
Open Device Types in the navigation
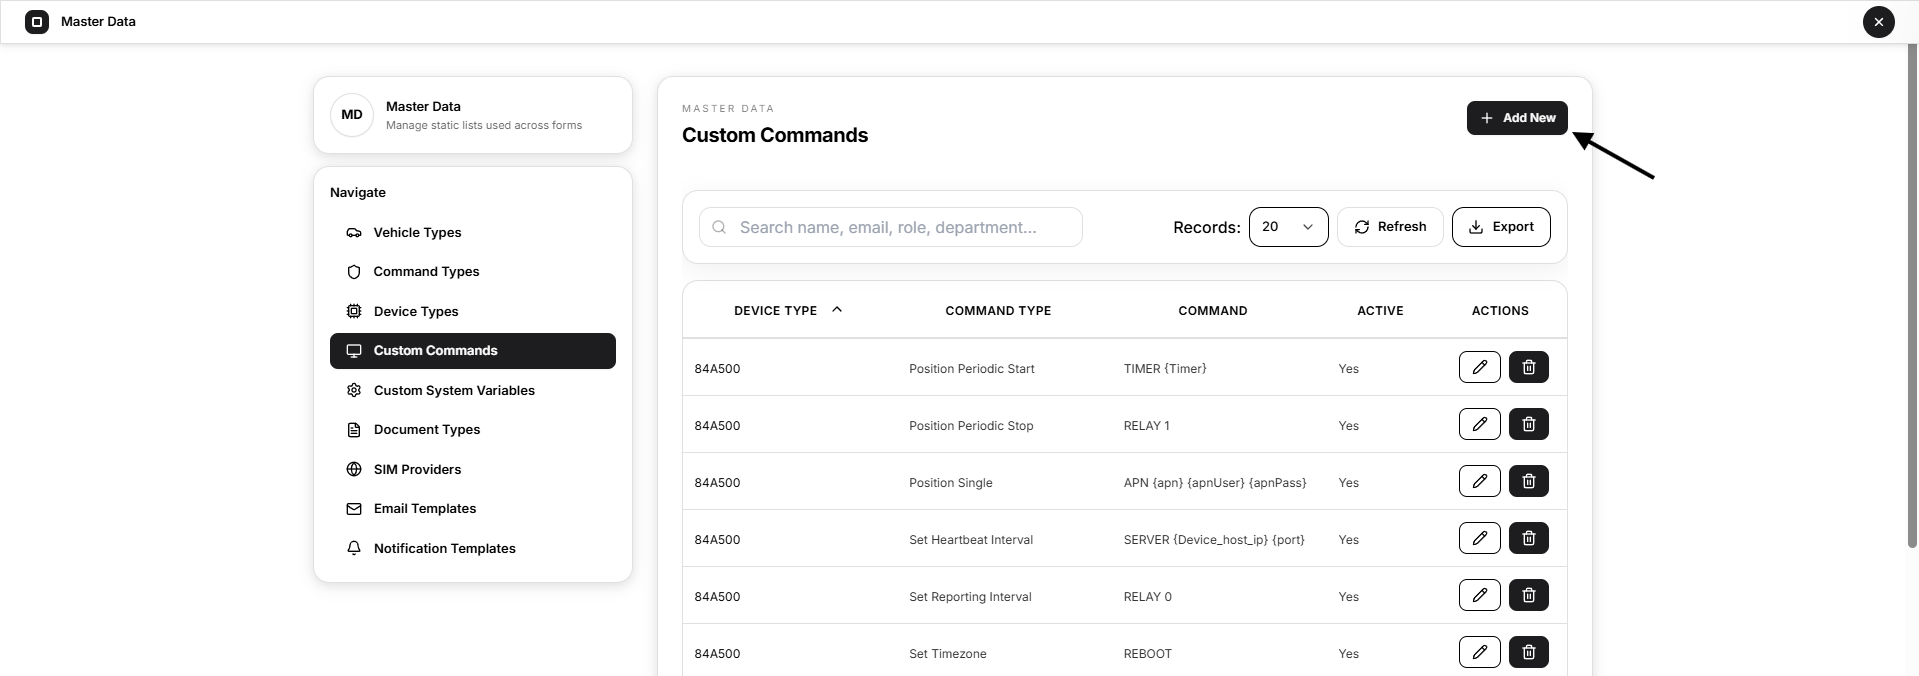[x=473, y=311]
